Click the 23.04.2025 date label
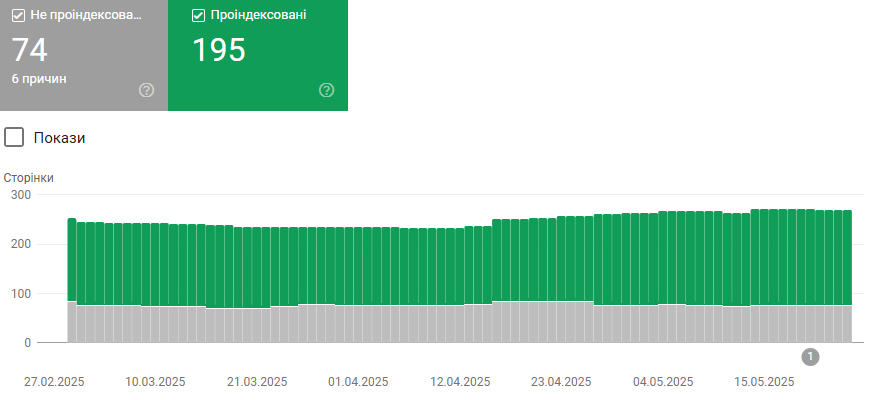The width and height of the screenshot is (869, 400). [x=561, y=382]
